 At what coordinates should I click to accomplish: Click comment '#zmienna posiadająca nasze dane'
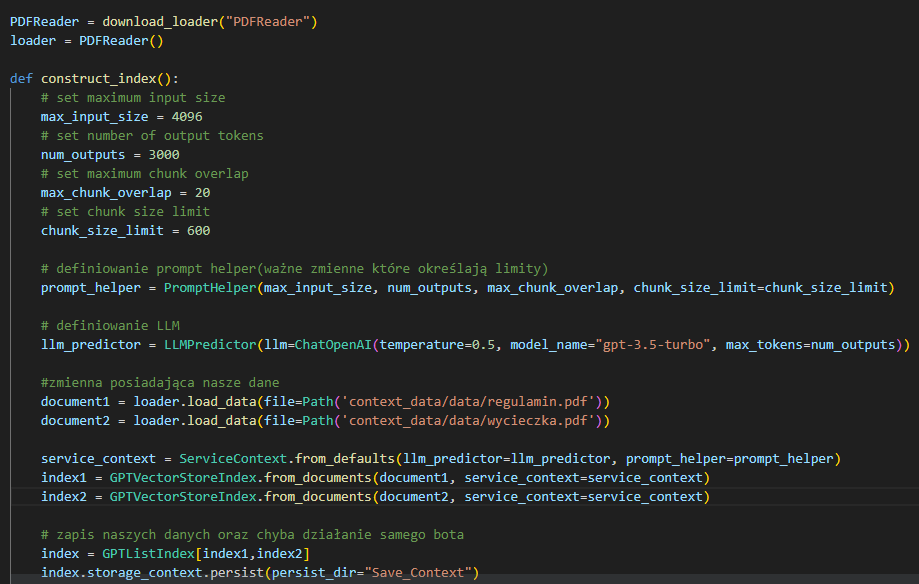[x=160, y=383]
